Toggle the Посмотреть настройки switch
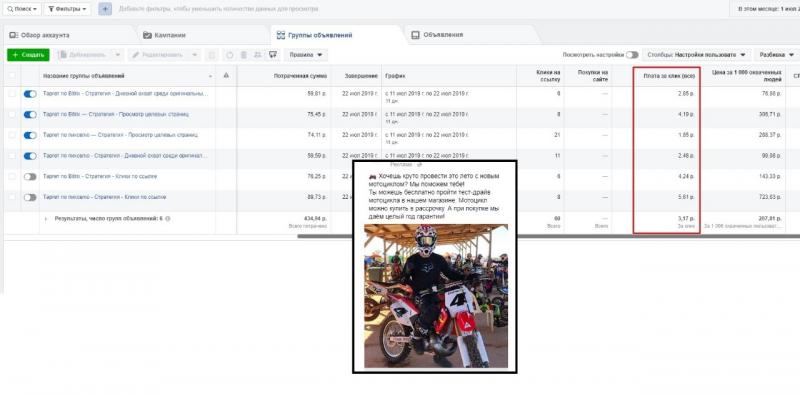The width and height of the screenshot is (800, 394). coord(632,55)
